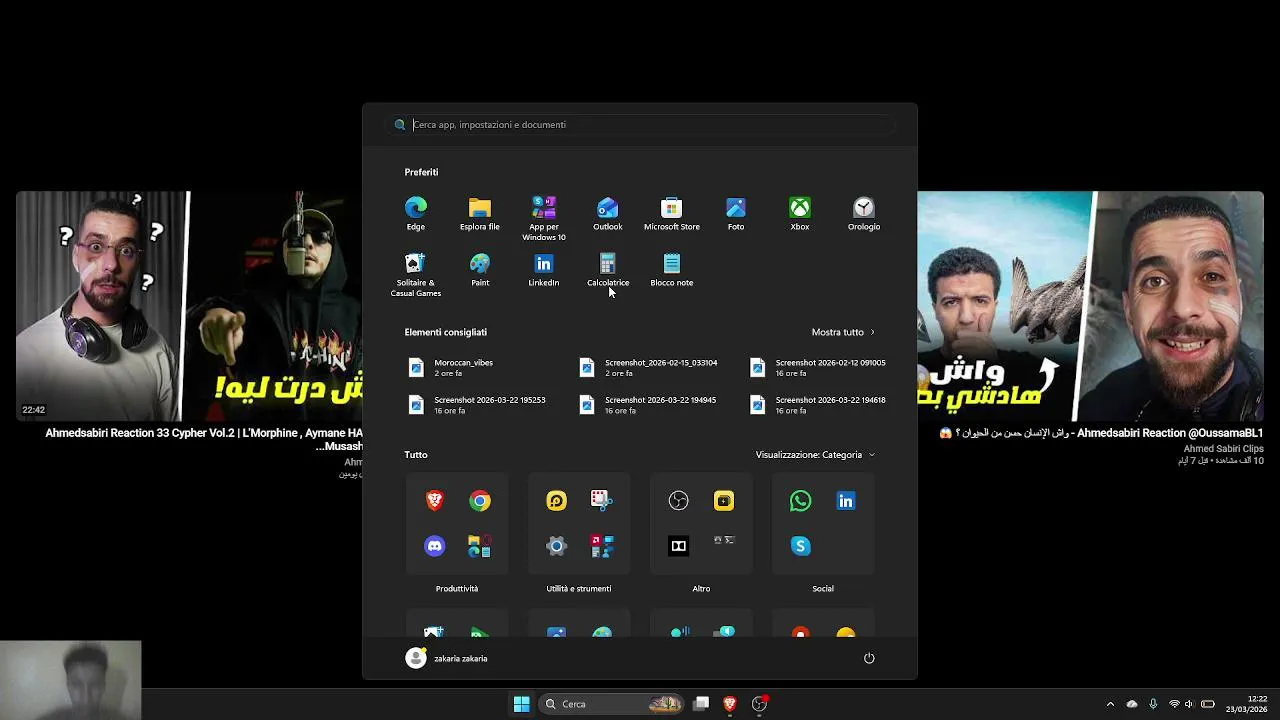
Task: Launch Discord in Produttività group
Action: 435,546
